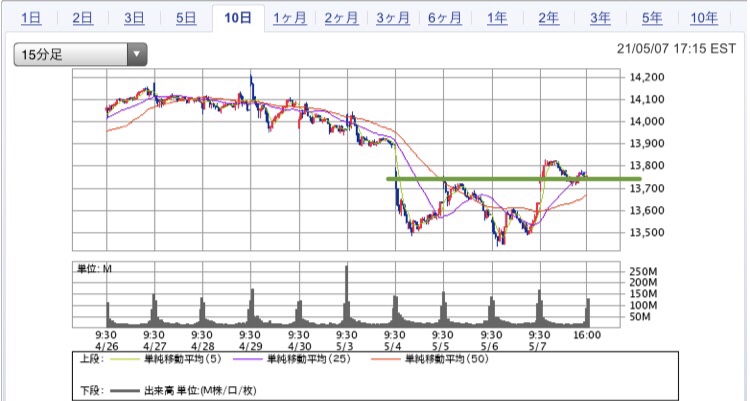Open the 5年 chart range
Viewport: 750px width, 401px height.
(652, 18)
